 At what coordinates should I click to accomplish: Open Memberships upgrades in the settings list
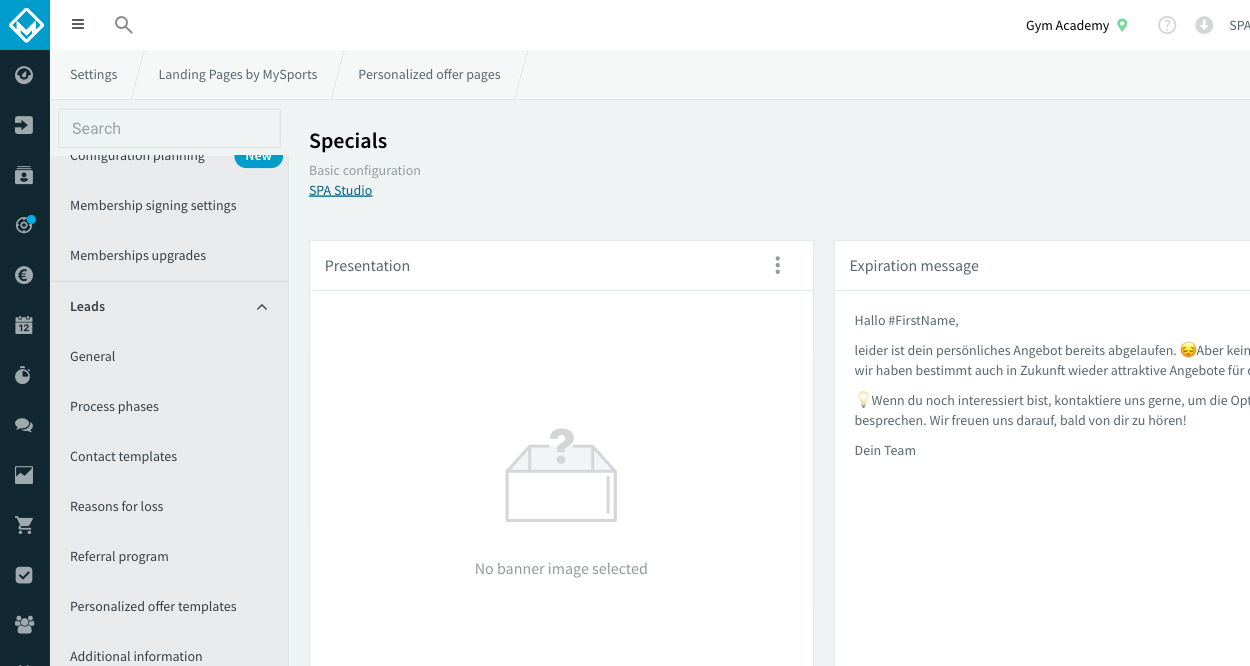pyautogui.click(x=138, y=255)
